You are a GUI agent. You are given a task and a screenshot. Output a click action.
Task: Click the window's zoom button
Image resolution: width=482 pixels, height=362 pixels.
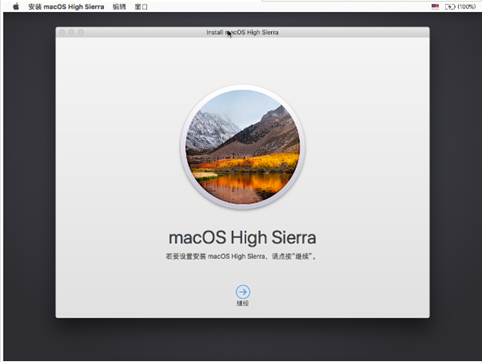81,32
